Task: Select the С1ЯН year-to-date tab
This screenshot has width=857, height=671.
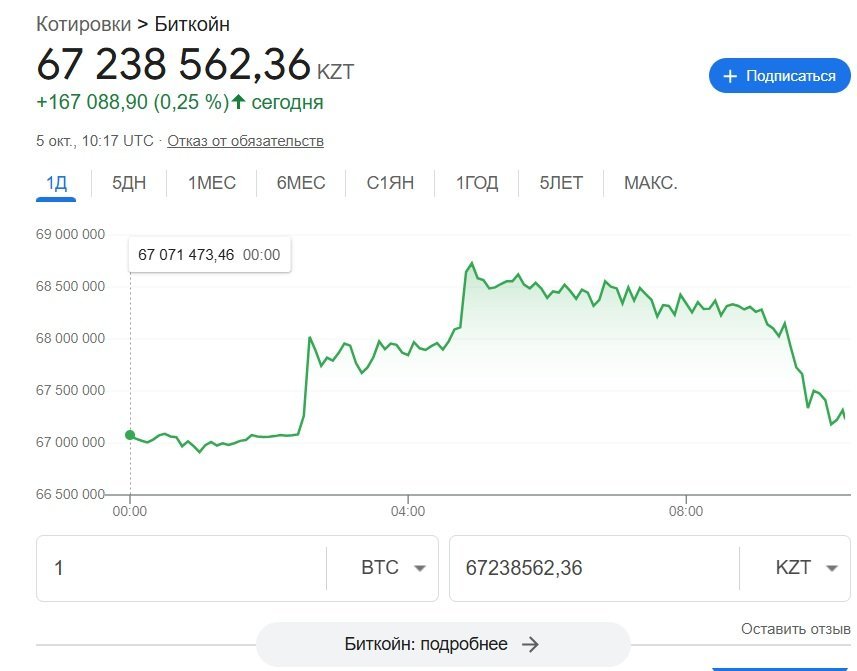Action: pos(390,183)
